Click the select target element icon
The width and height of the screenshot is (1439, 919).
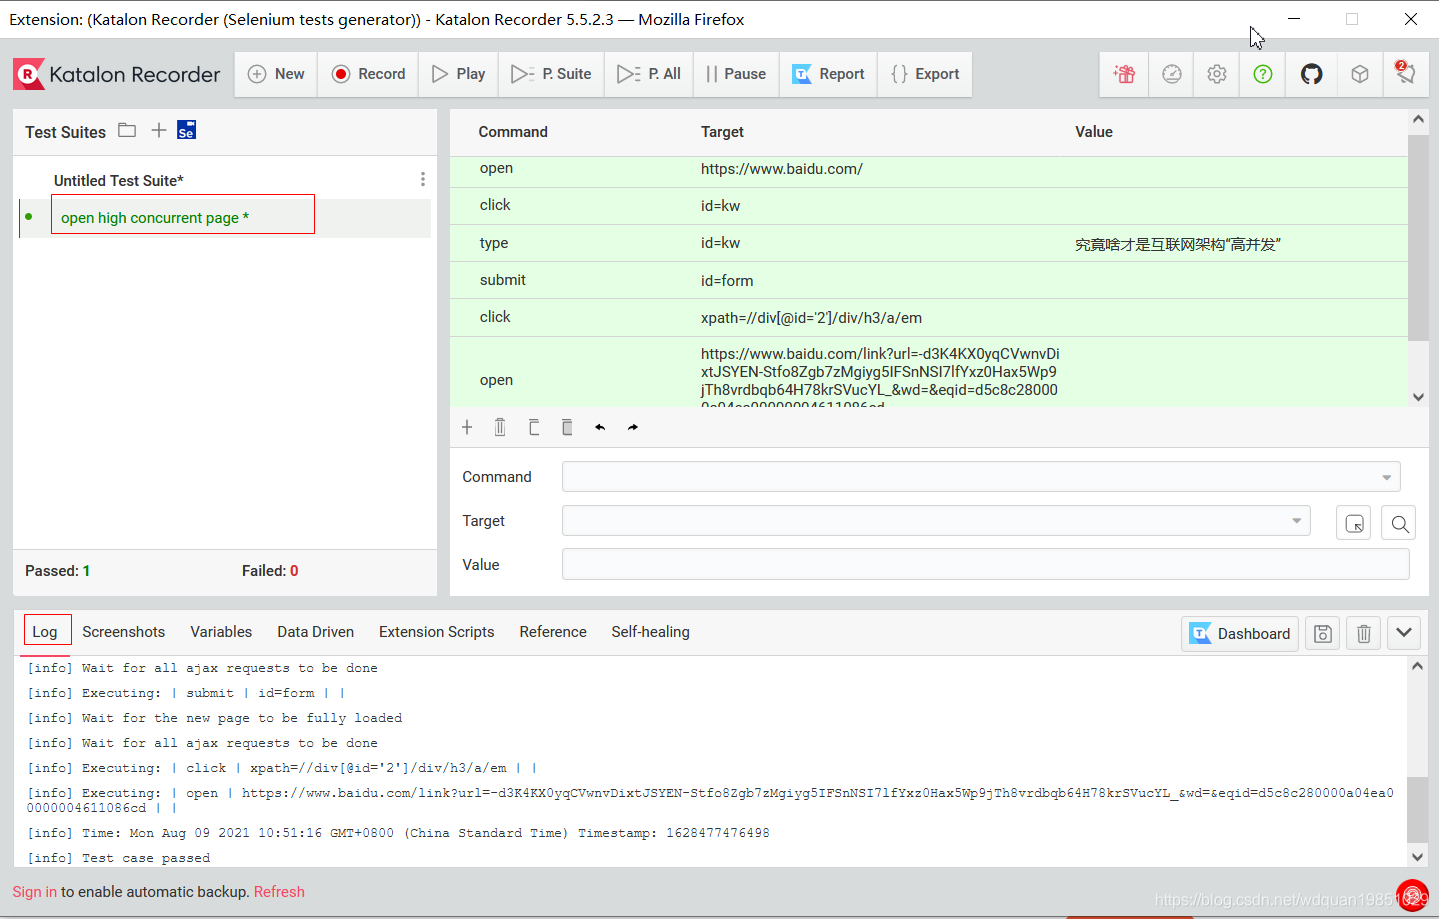(1354, 523)
